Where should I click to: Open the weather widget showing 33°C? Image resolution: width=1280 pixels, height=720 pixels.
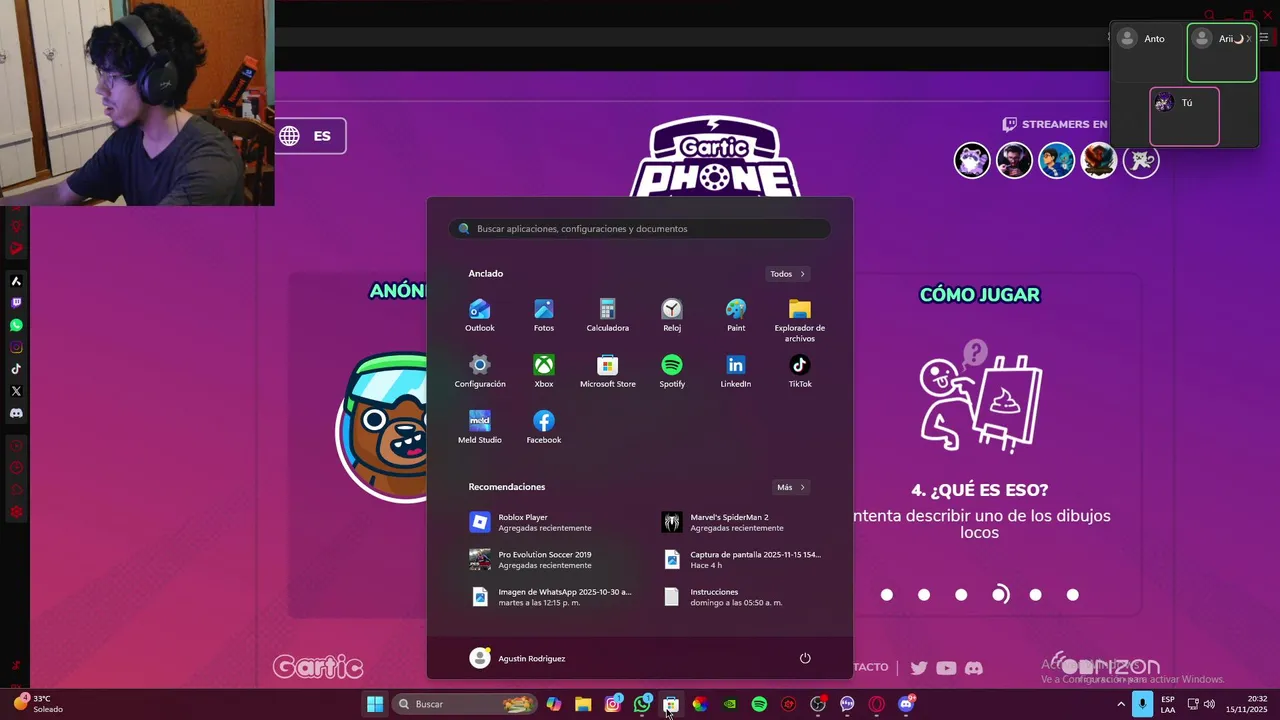click(x=38, y=704)
